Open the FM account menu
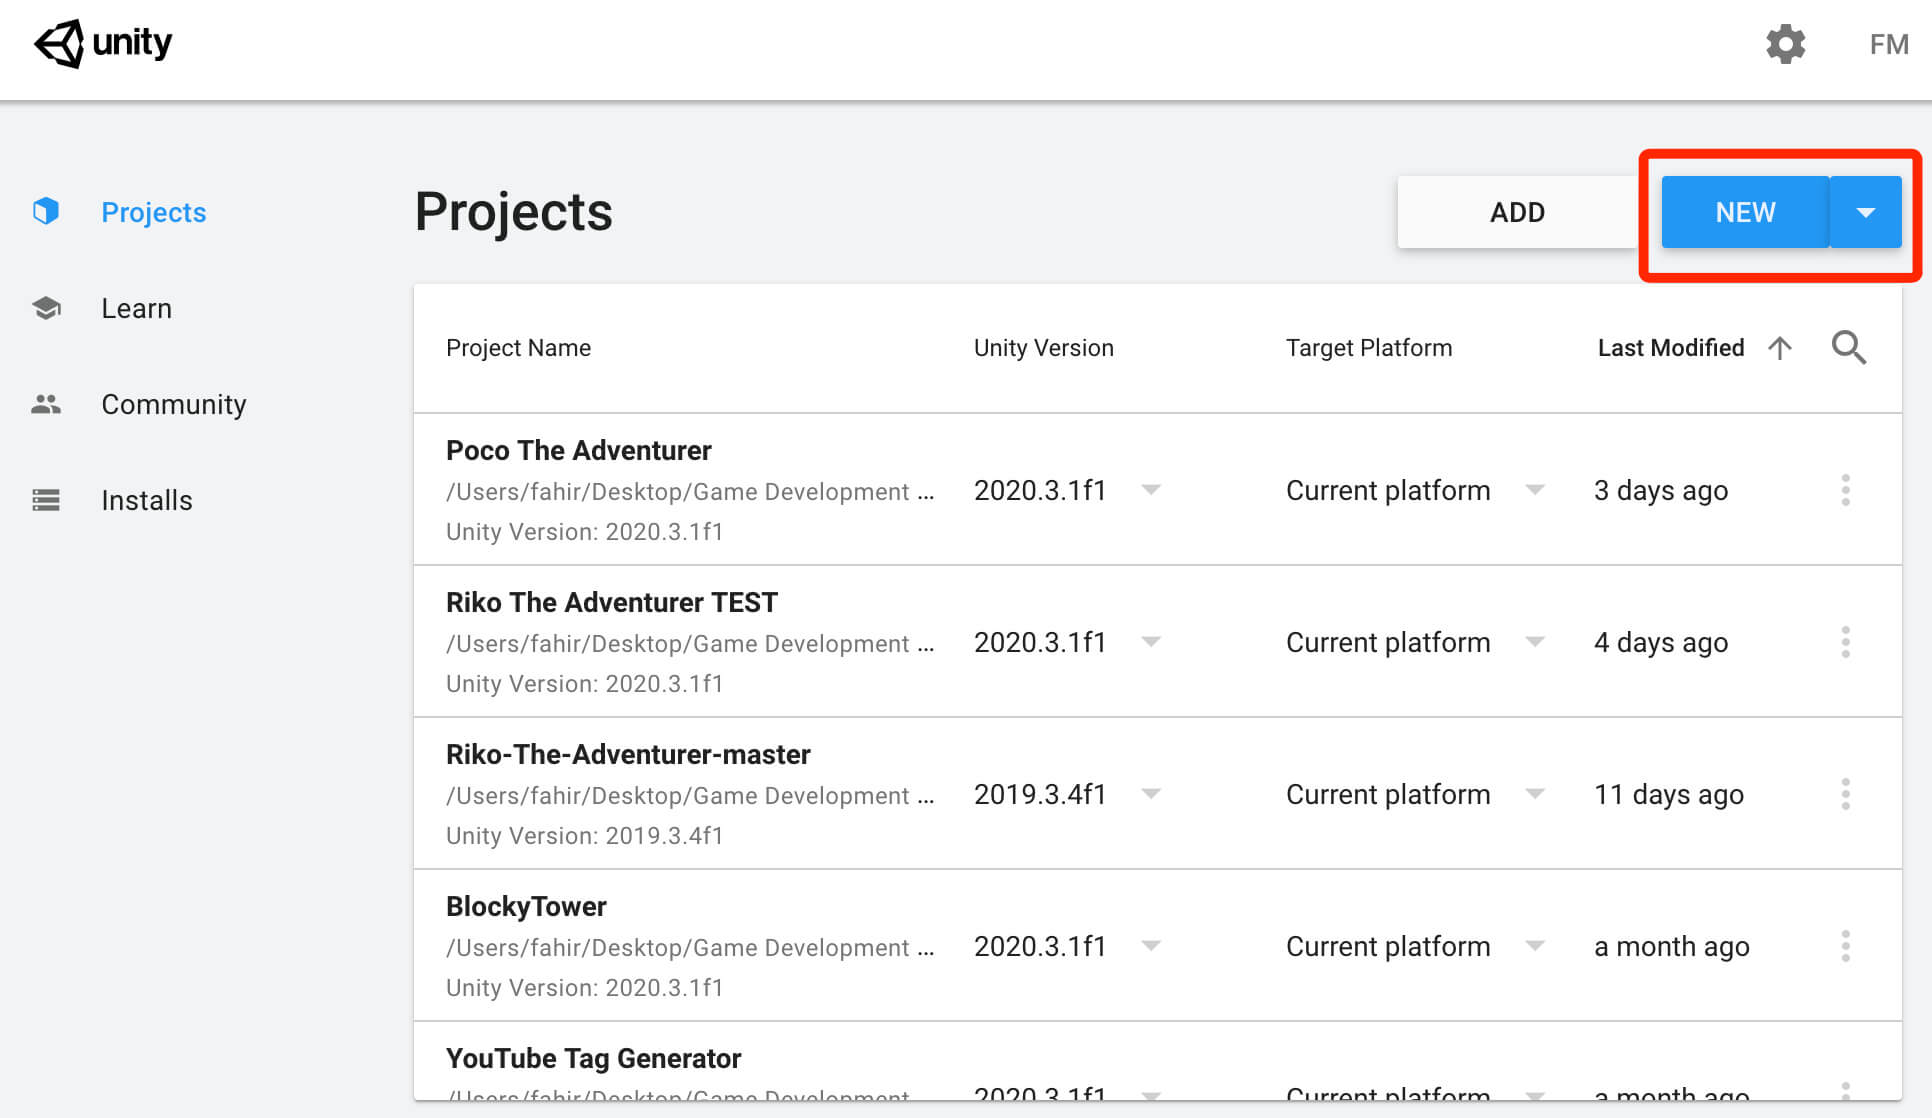 click(x=1889, y=44)
